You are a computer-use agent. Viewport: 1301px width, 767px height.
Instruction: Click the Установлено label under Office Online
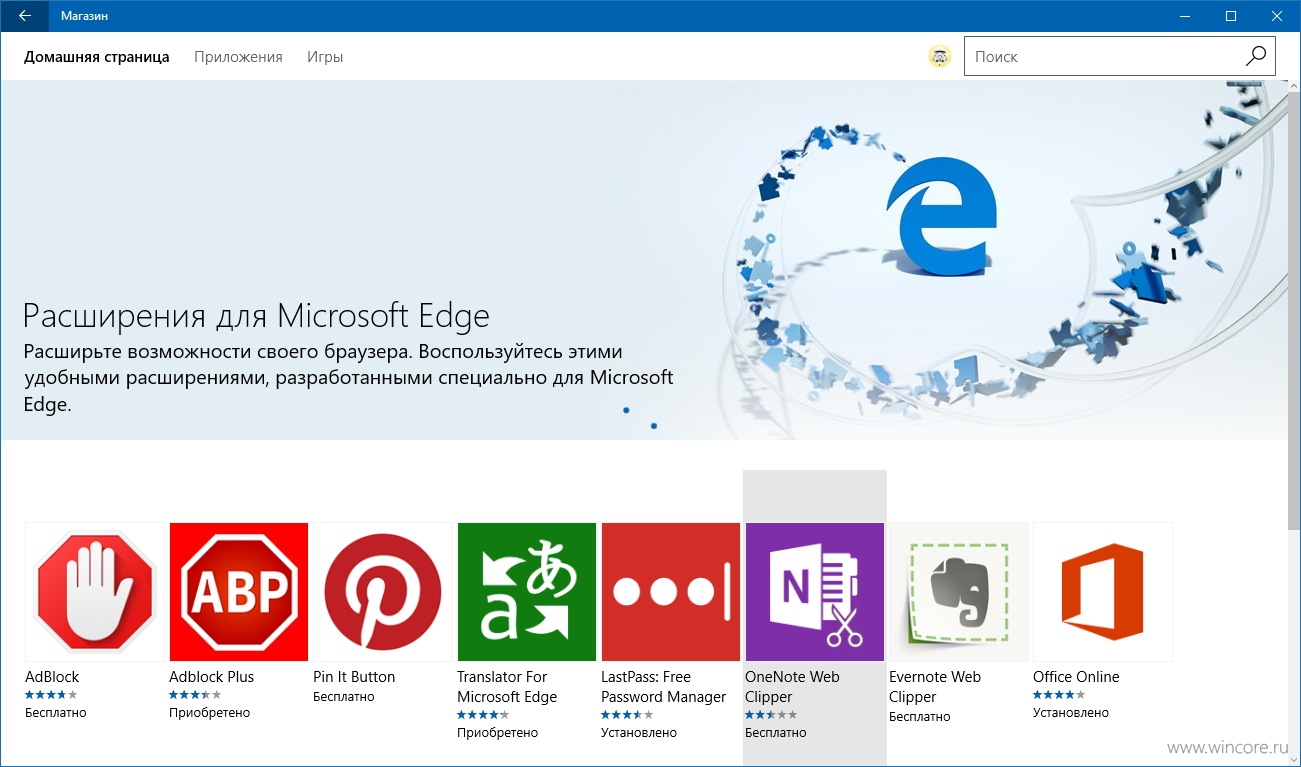(x=1071, y=713)
